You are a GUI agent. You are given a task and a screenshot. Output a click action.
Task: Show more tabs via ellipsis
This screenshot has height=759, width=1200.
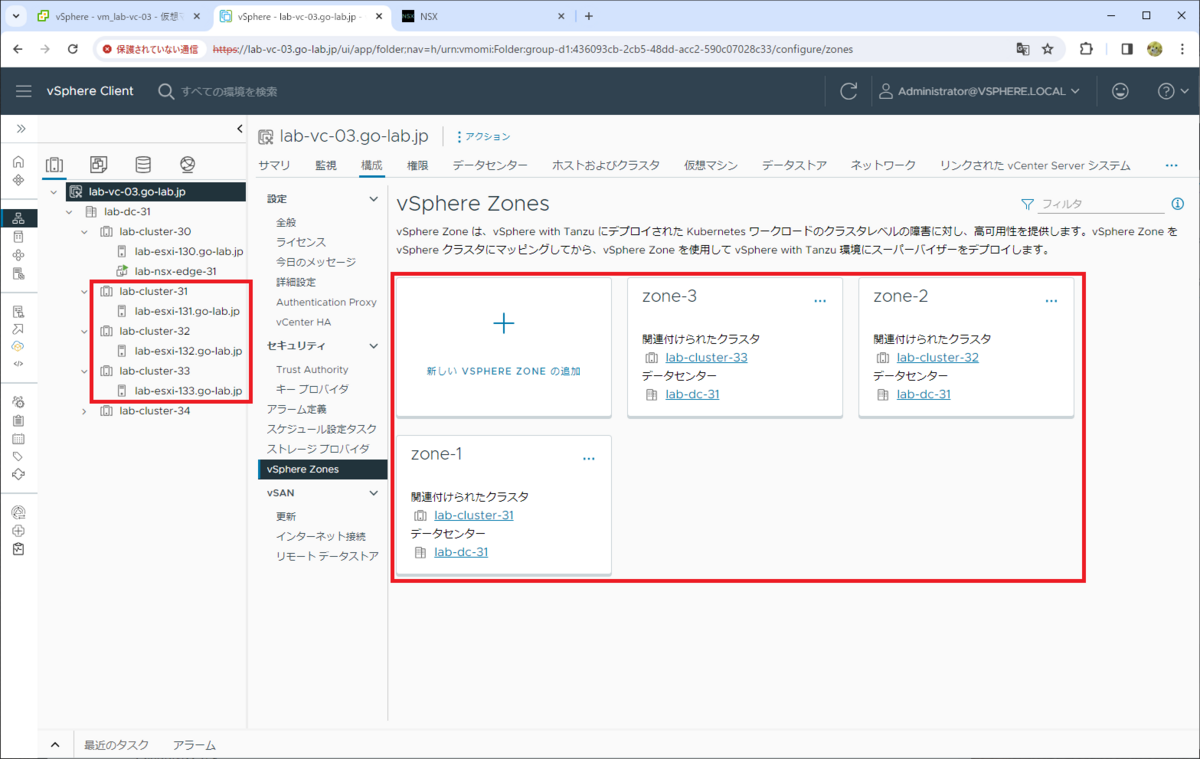[1172, 166]
